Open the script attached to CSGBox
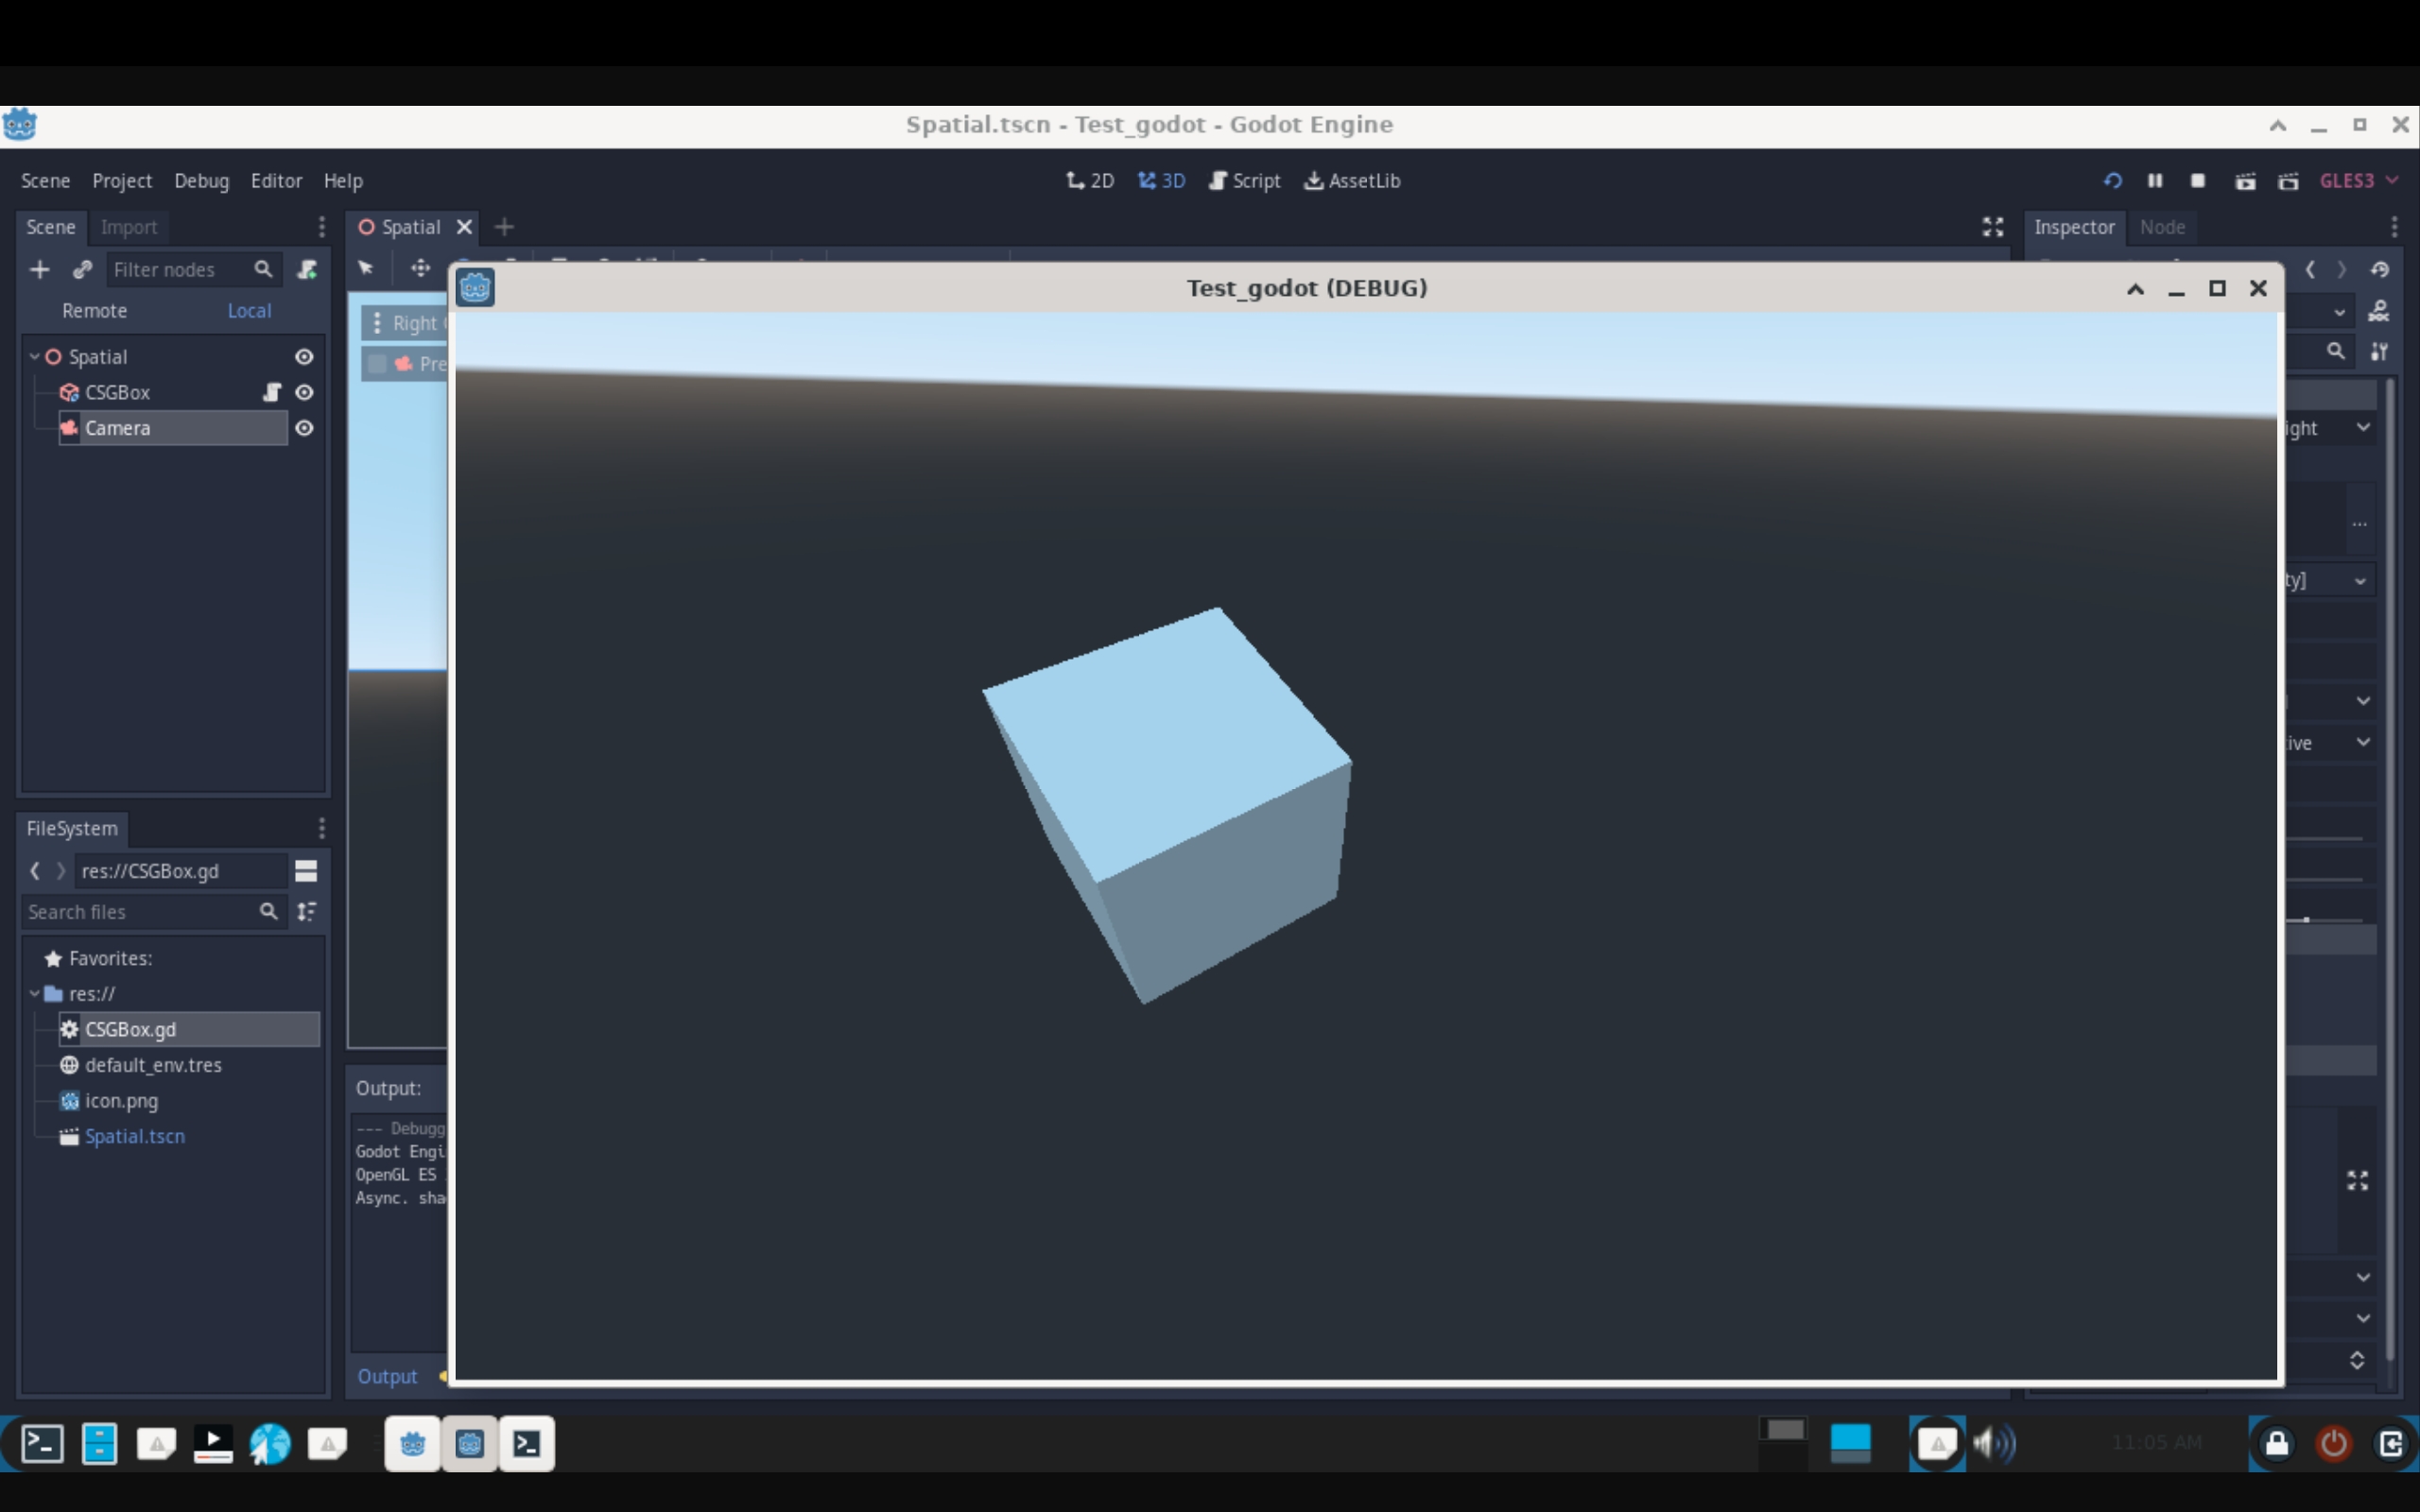 pyautogui.click(x=272, y=392)
